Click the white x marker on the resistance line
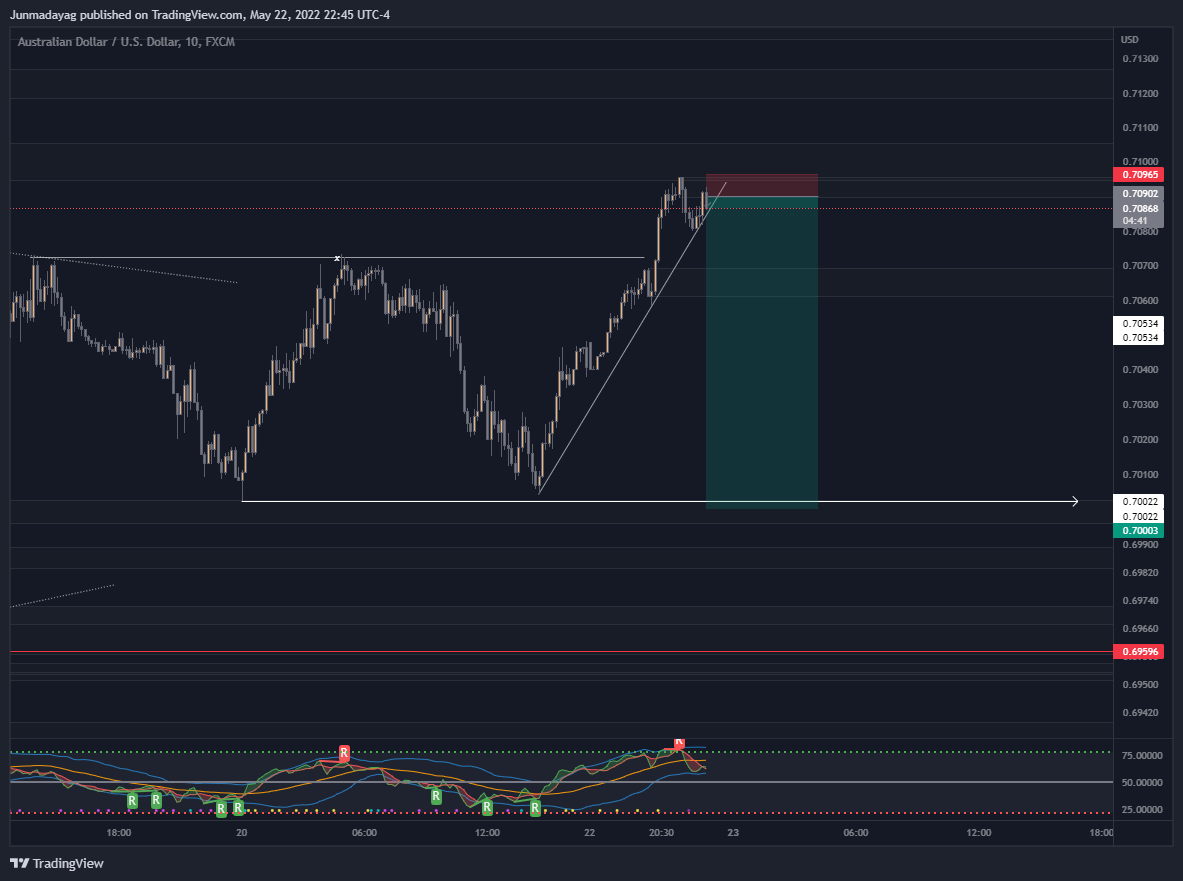Viewport: 1183px width, 881px height. tap(336, 259)
